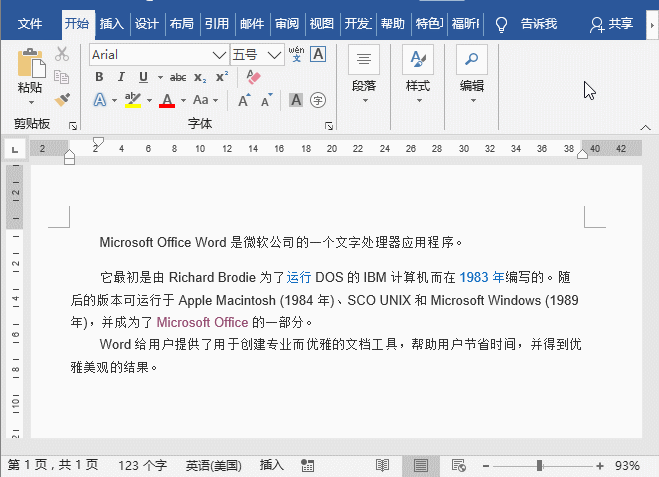Screen dimensions: 659x477
Task: Open Font dialog launcher
Action: [329, 126]
